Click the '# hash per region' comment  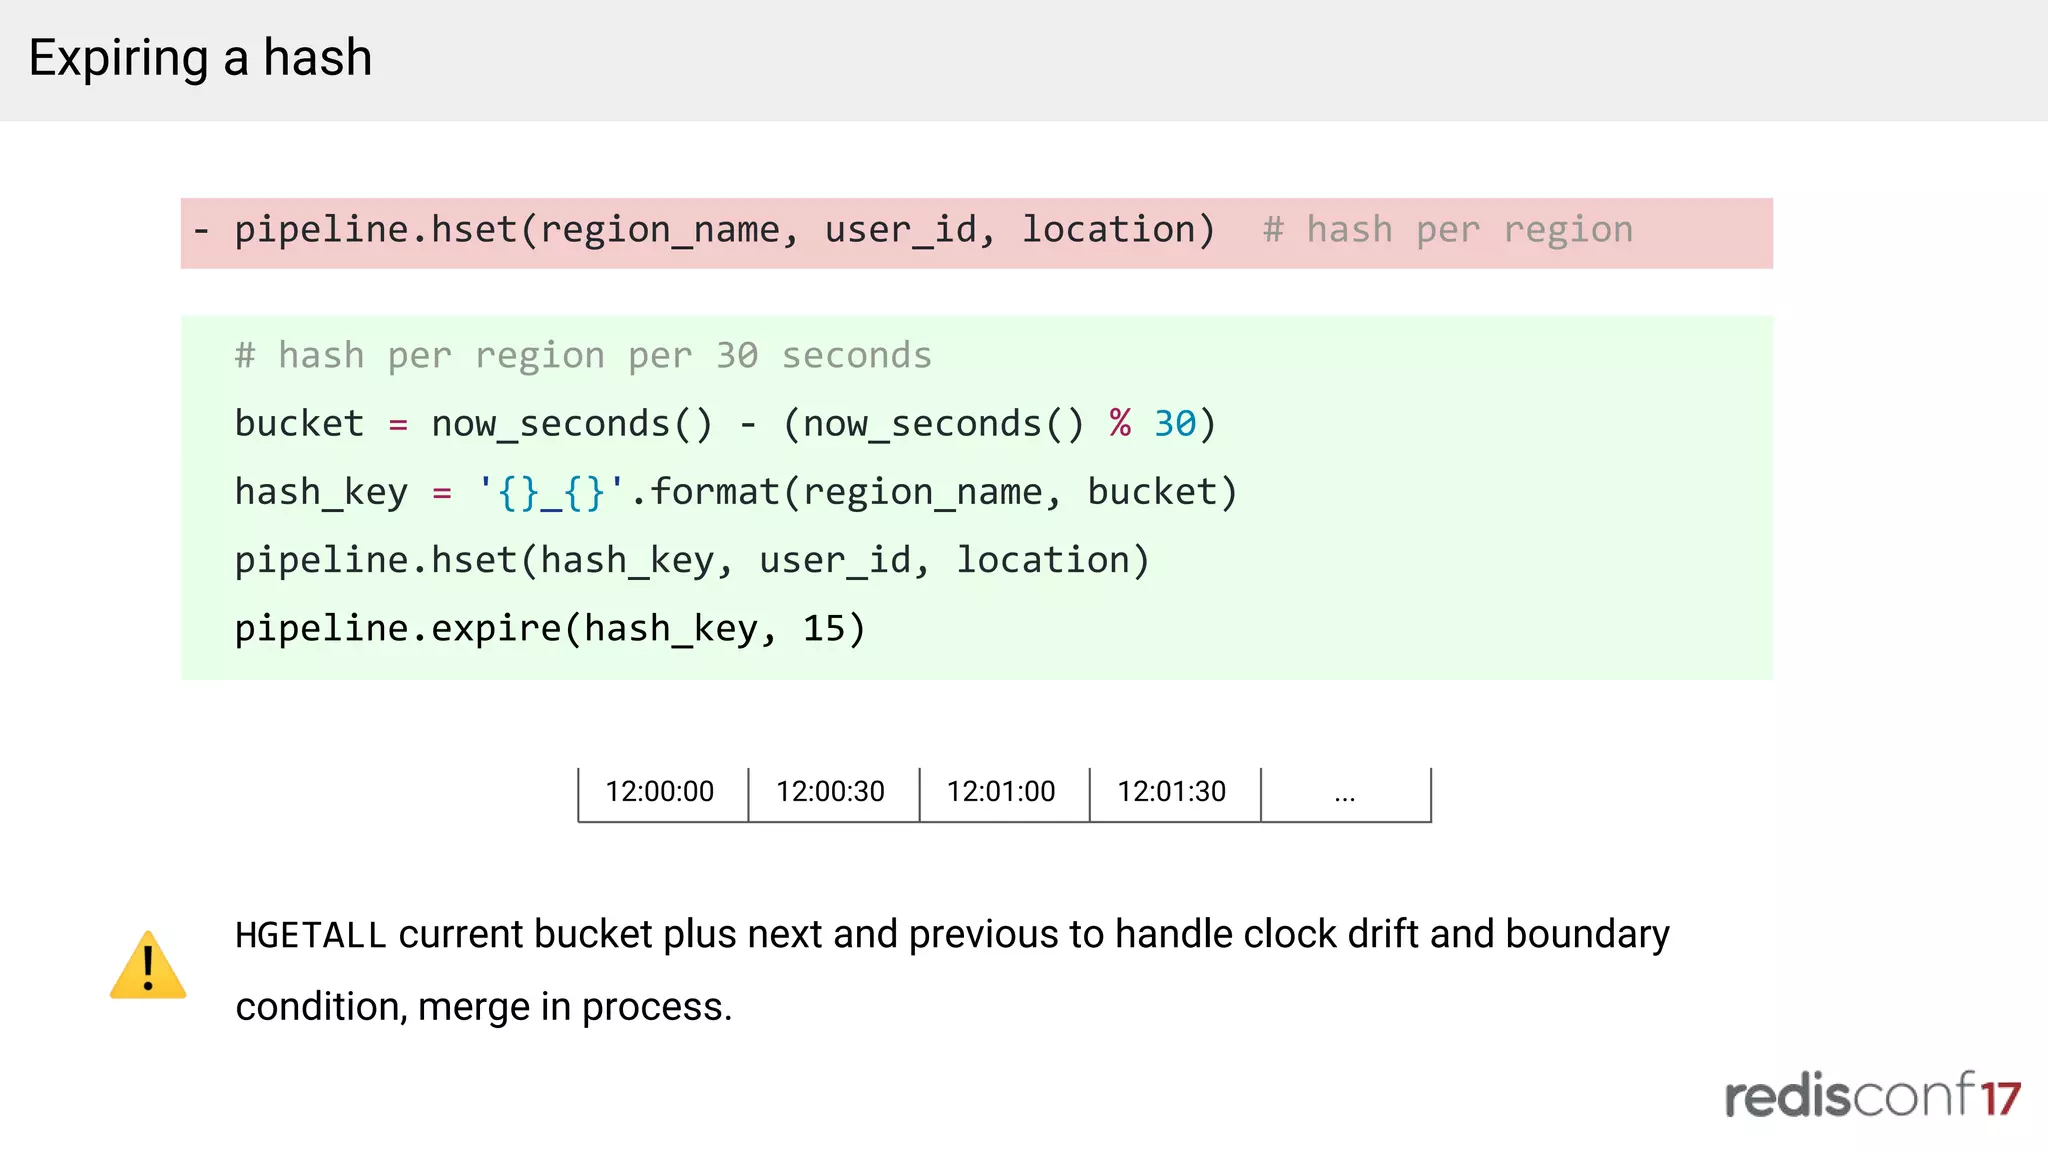click(x=1448, y=230)
